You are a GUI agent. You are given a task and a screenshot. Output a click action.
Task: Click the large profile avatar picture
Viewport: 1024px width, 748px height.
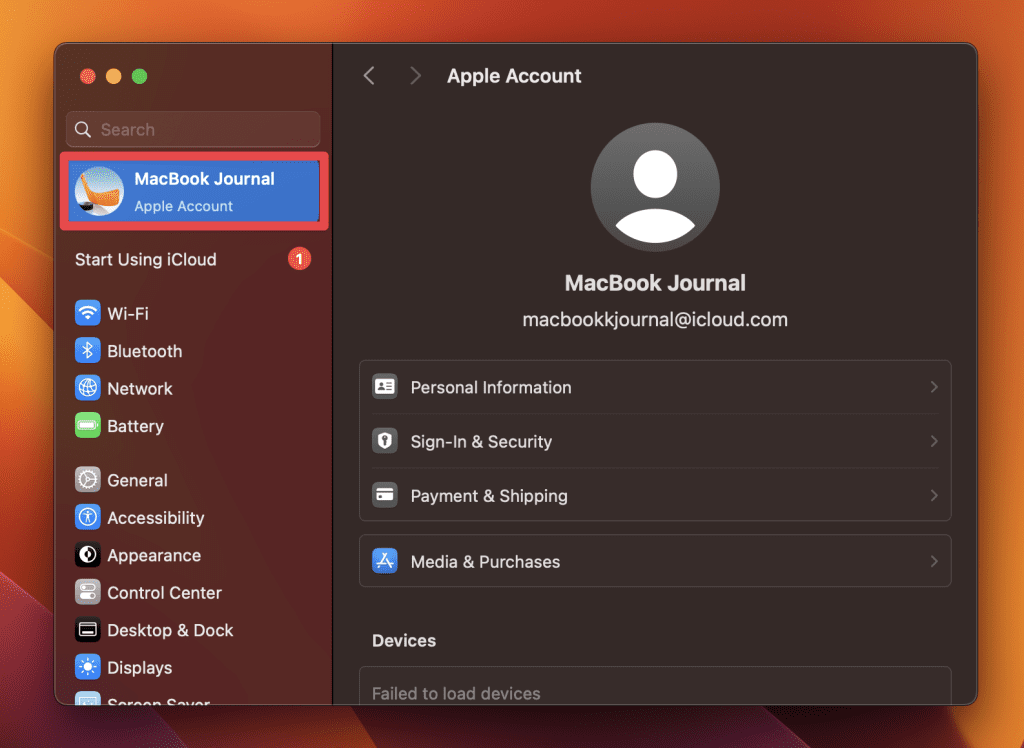(655, 187)
